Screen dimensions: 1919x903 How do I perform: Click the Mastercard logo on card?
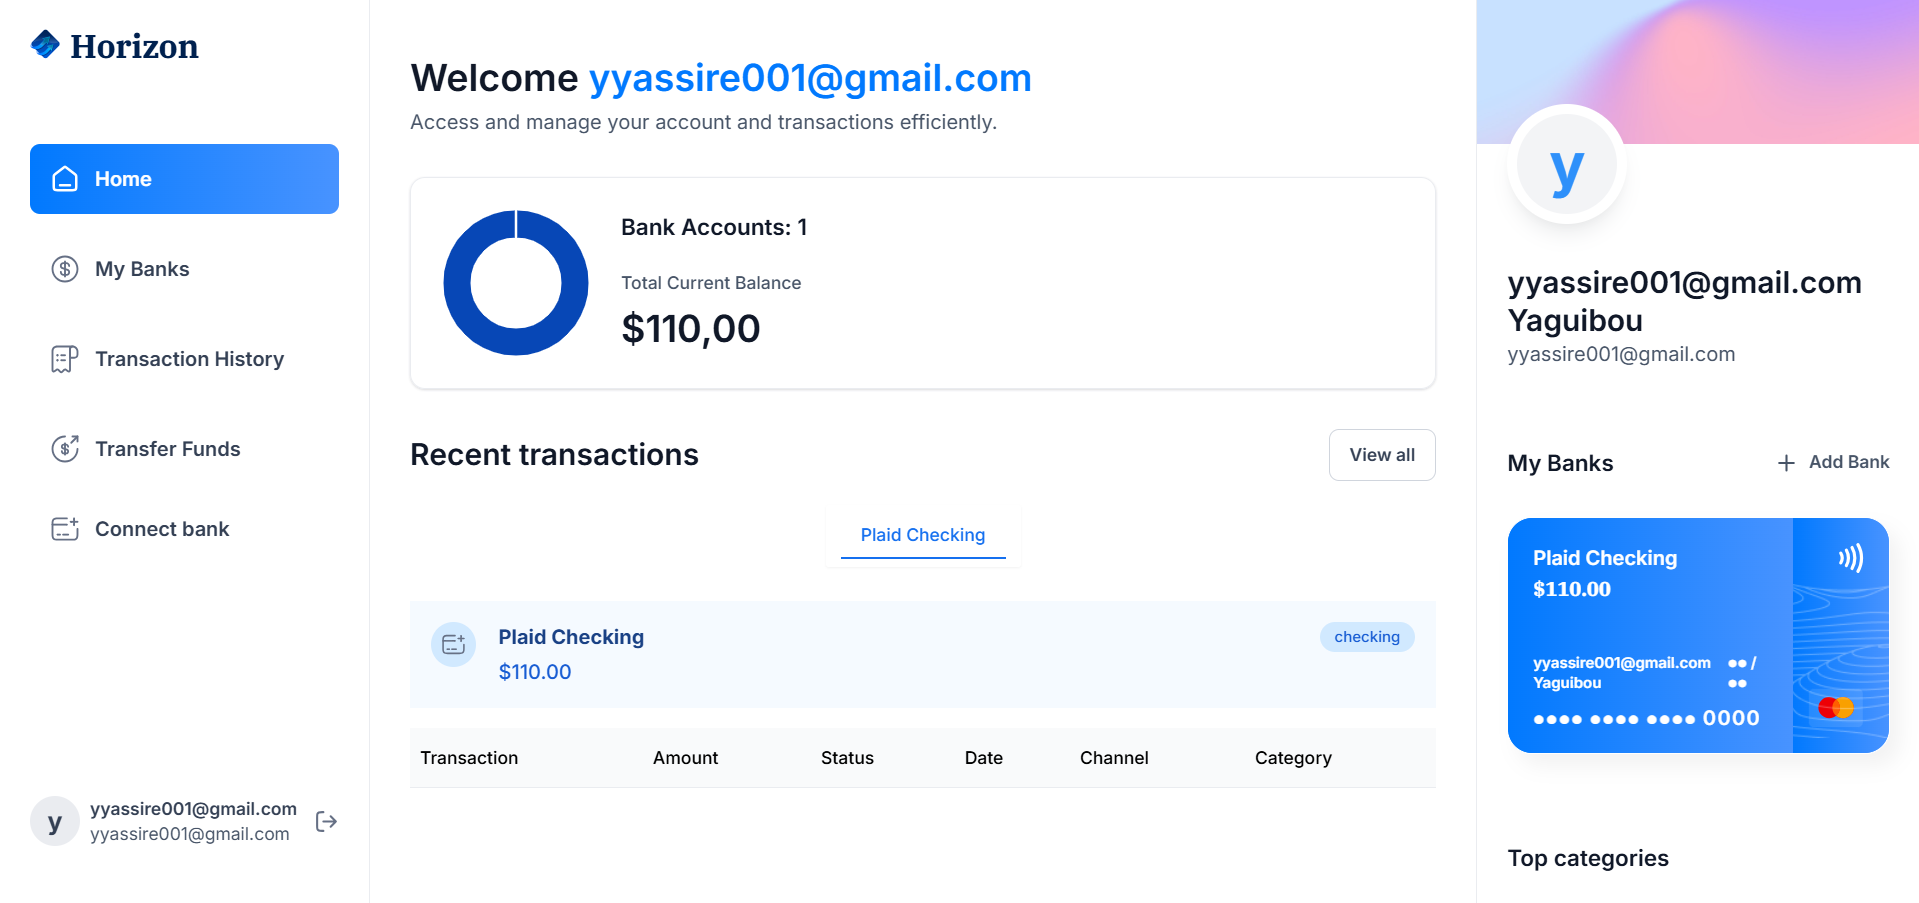click(1836, 708)
